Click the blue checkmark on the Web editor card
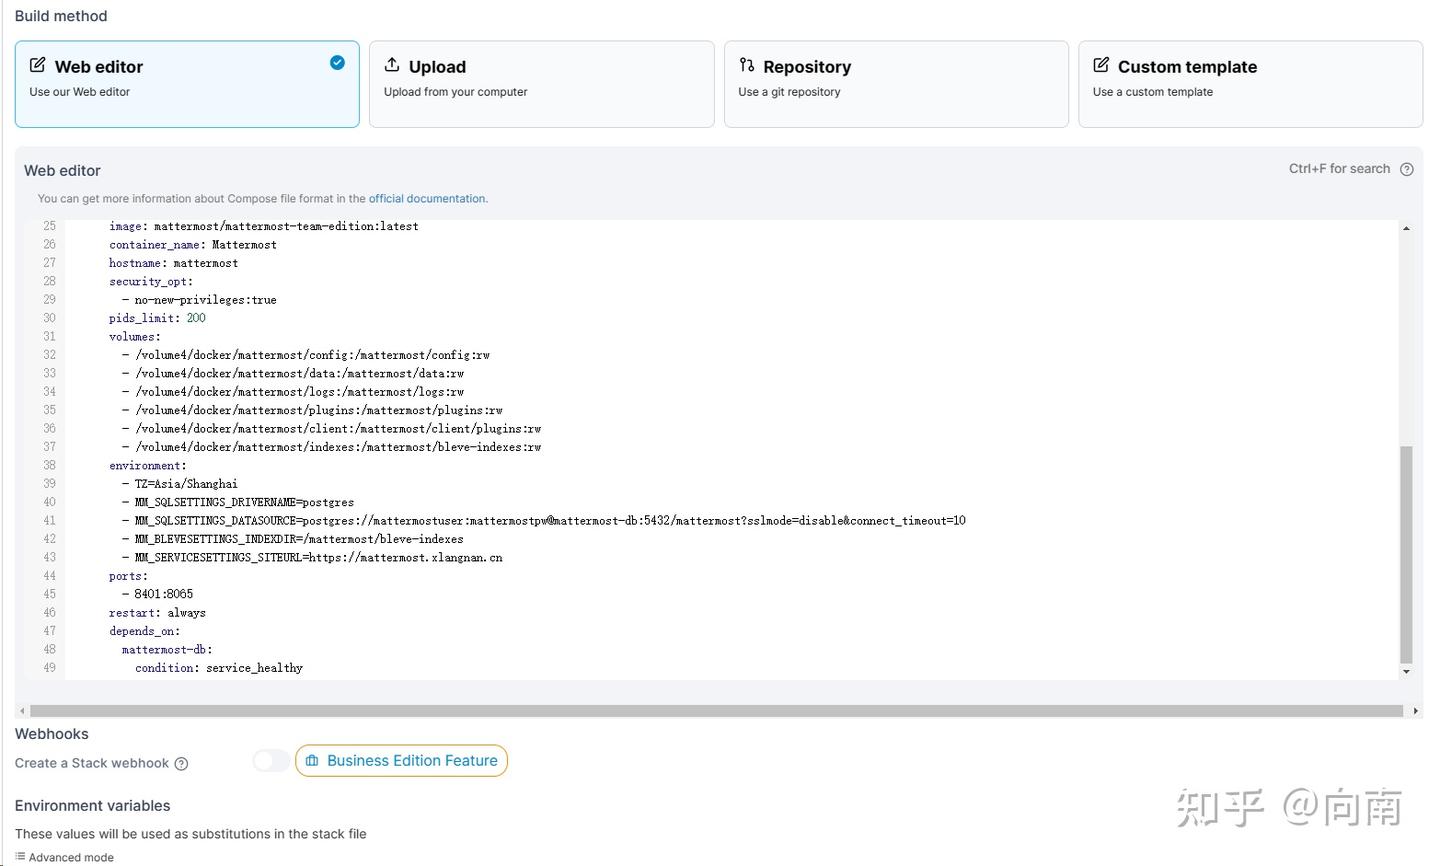 click(337, 62)
